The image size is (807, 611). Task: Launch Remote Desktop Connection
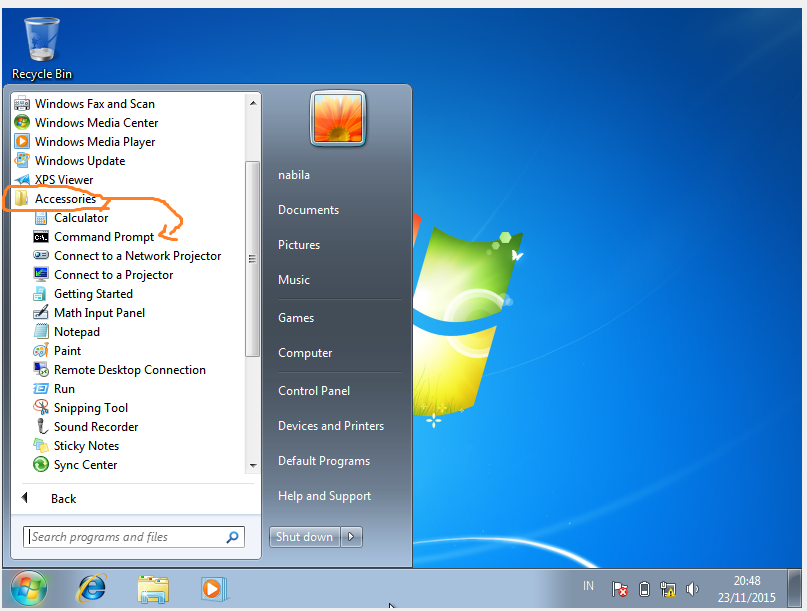pyautogui.click(x=129, y=369)
